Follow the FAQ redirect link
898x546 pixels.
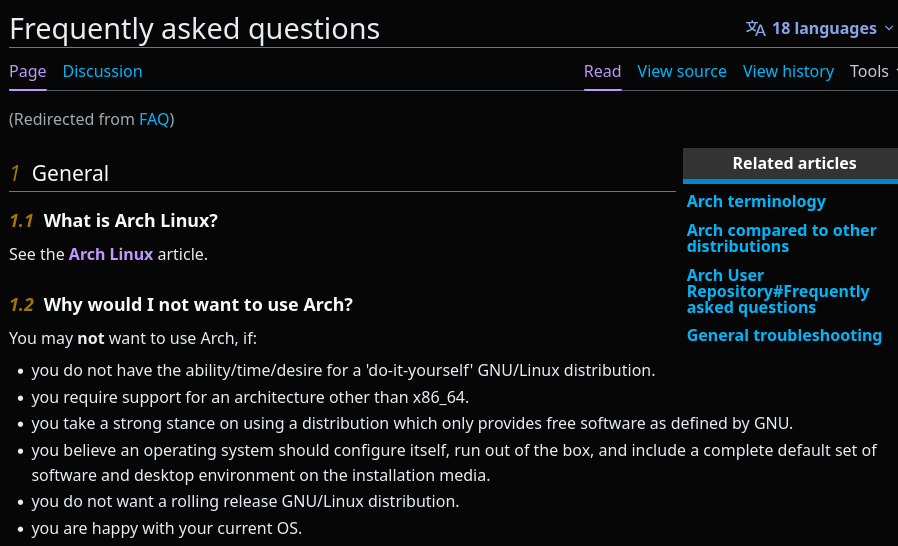(x=154, y=119)
